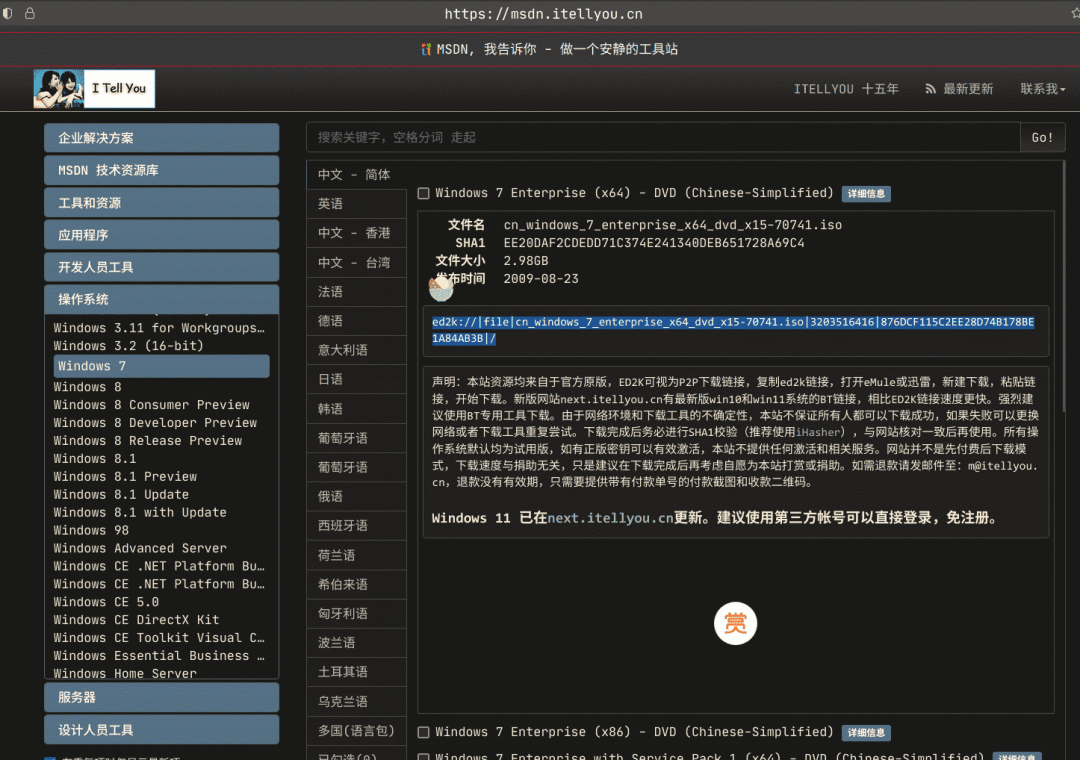The width and height of the screenshot is (1080, 760).
Task: Select Windows CE DirectX Kit
Action: 136,620
